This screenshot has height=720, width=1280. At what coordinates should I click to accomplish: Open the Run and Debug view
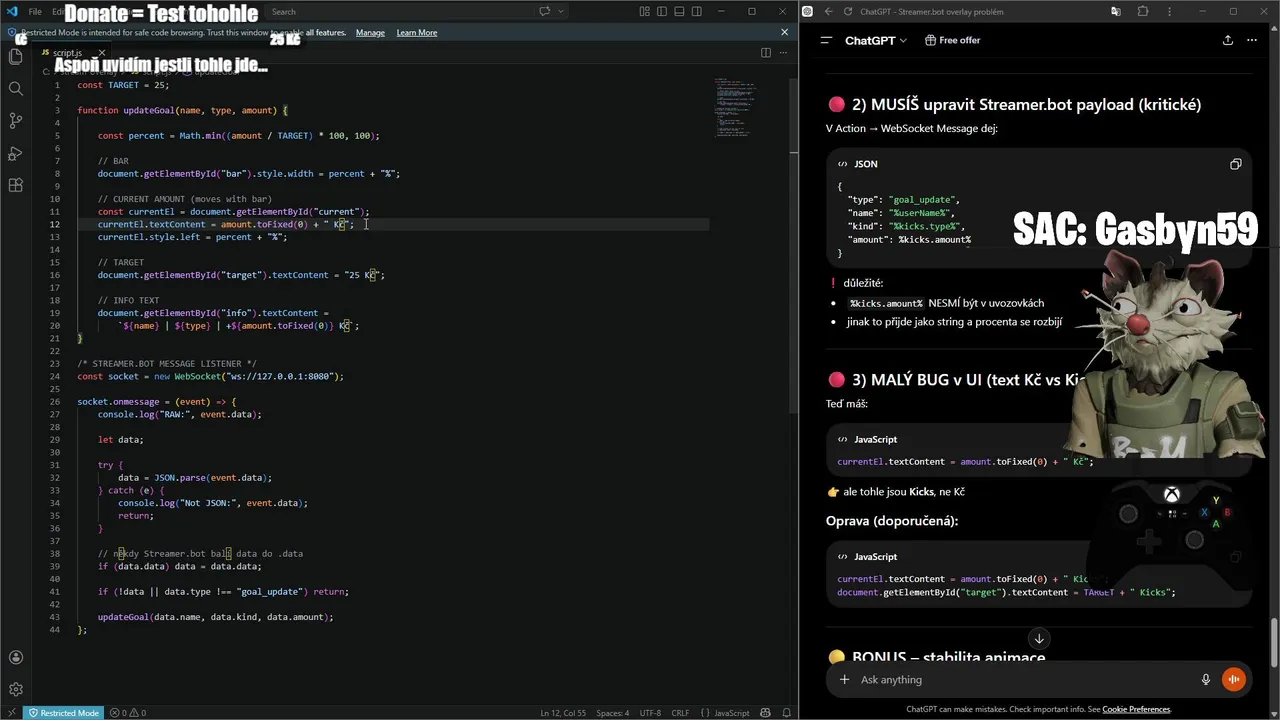pos(15,153)
